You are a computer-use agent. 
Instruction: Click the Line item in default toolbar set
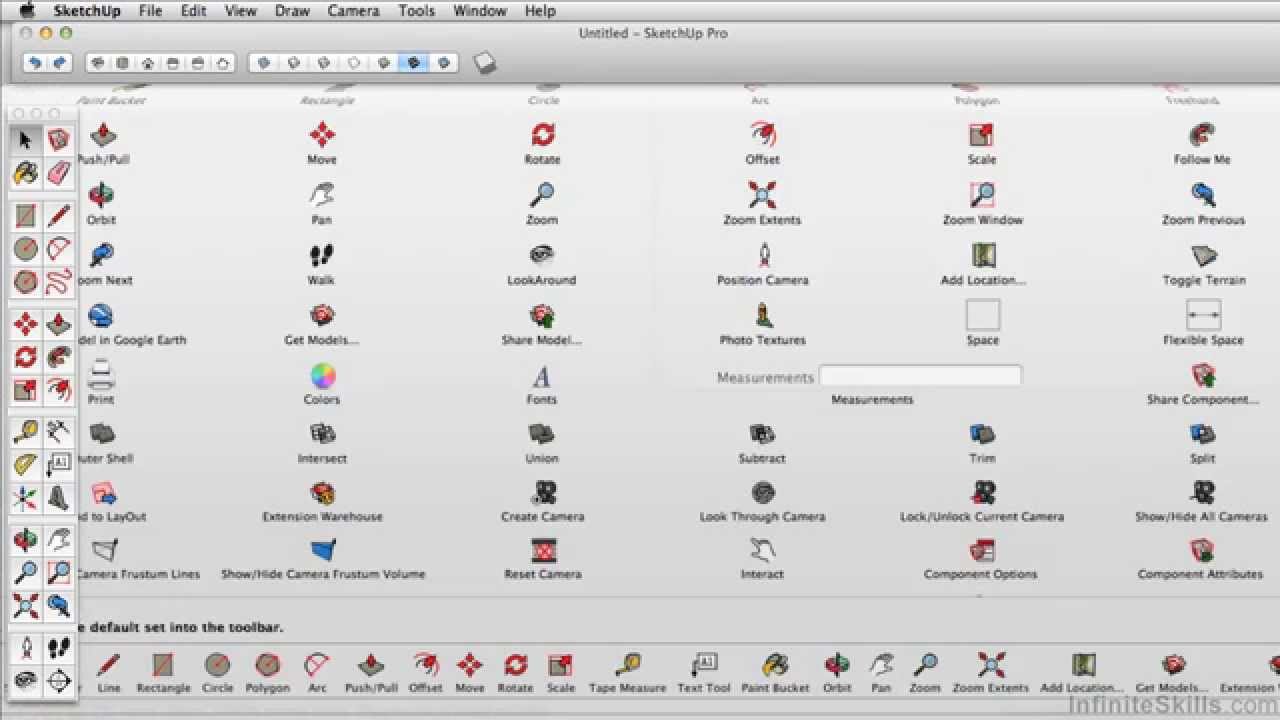click(109, 673)
